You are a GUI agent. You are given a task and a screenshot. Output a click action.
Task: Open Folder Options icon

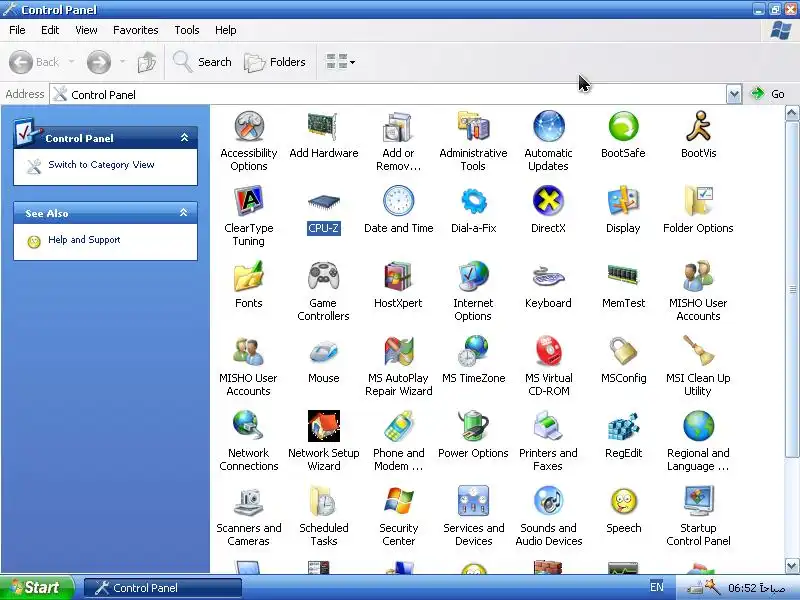coord(698,201)
